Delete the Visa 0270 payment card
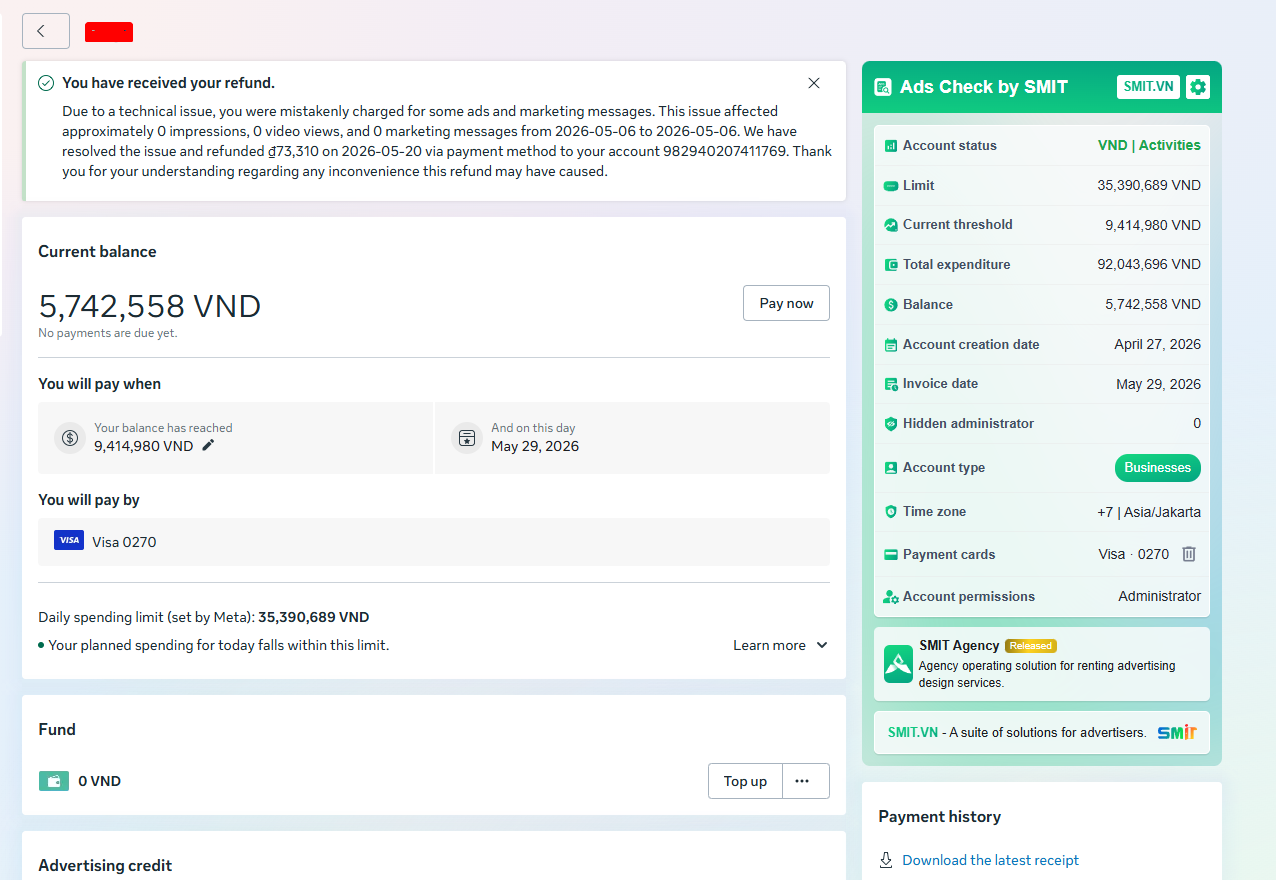 (x=1189, y=554)
